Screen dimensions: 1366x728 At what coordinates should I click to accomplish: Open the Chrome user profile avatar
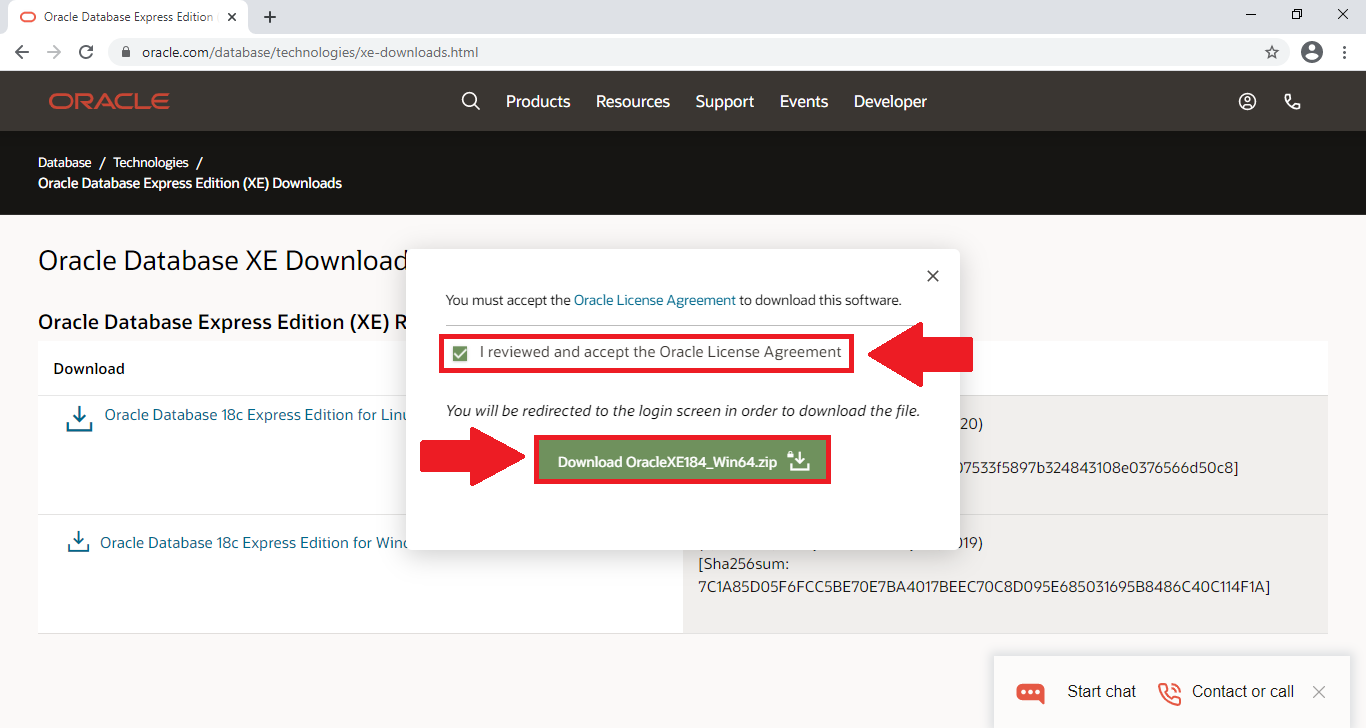(1312, 52)
